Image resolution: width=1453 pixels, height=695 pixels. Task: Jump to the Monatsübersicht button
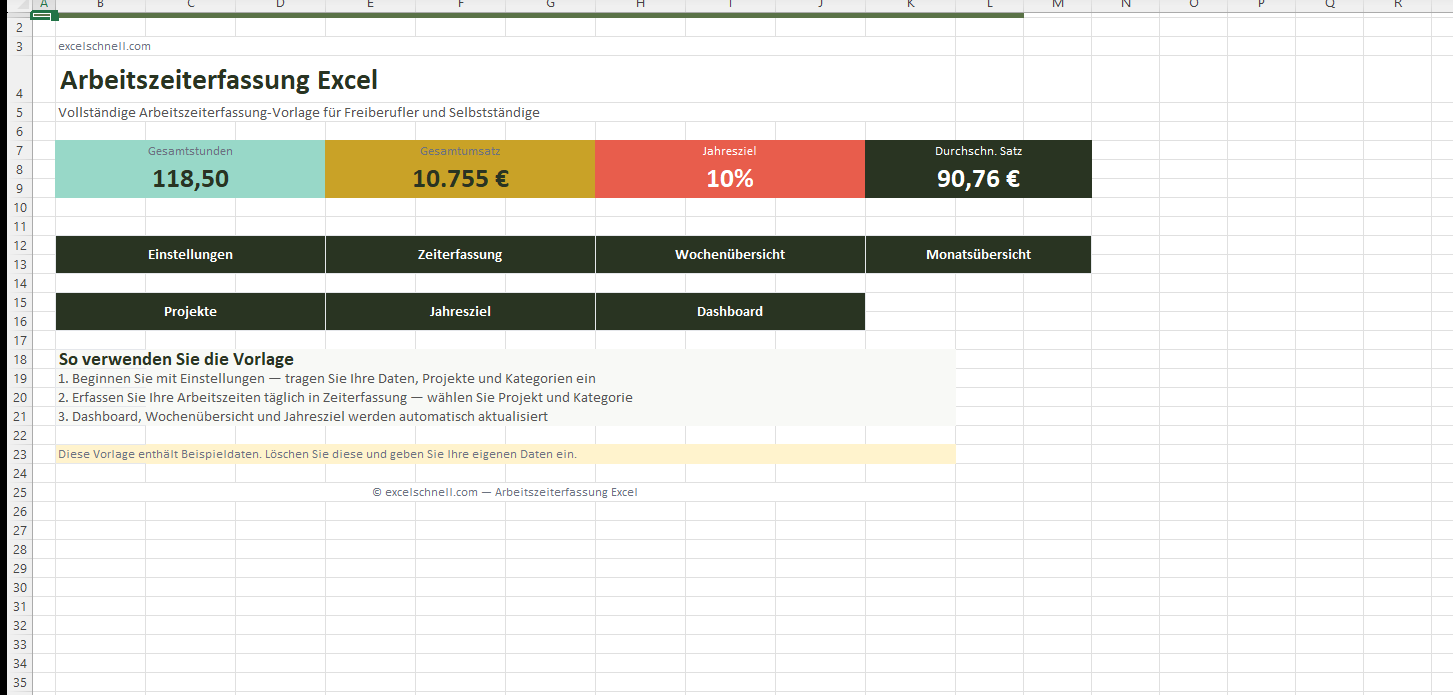pyautogui.click(x=978, y=254)
